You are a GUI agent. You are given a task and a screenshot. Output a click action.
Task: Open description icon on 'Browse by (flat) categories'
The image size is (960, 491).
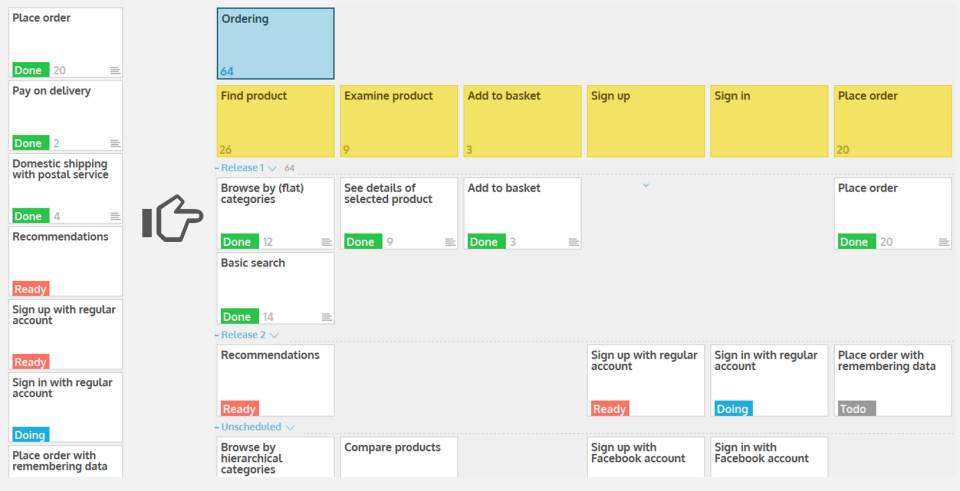click(x=326, y=242)
